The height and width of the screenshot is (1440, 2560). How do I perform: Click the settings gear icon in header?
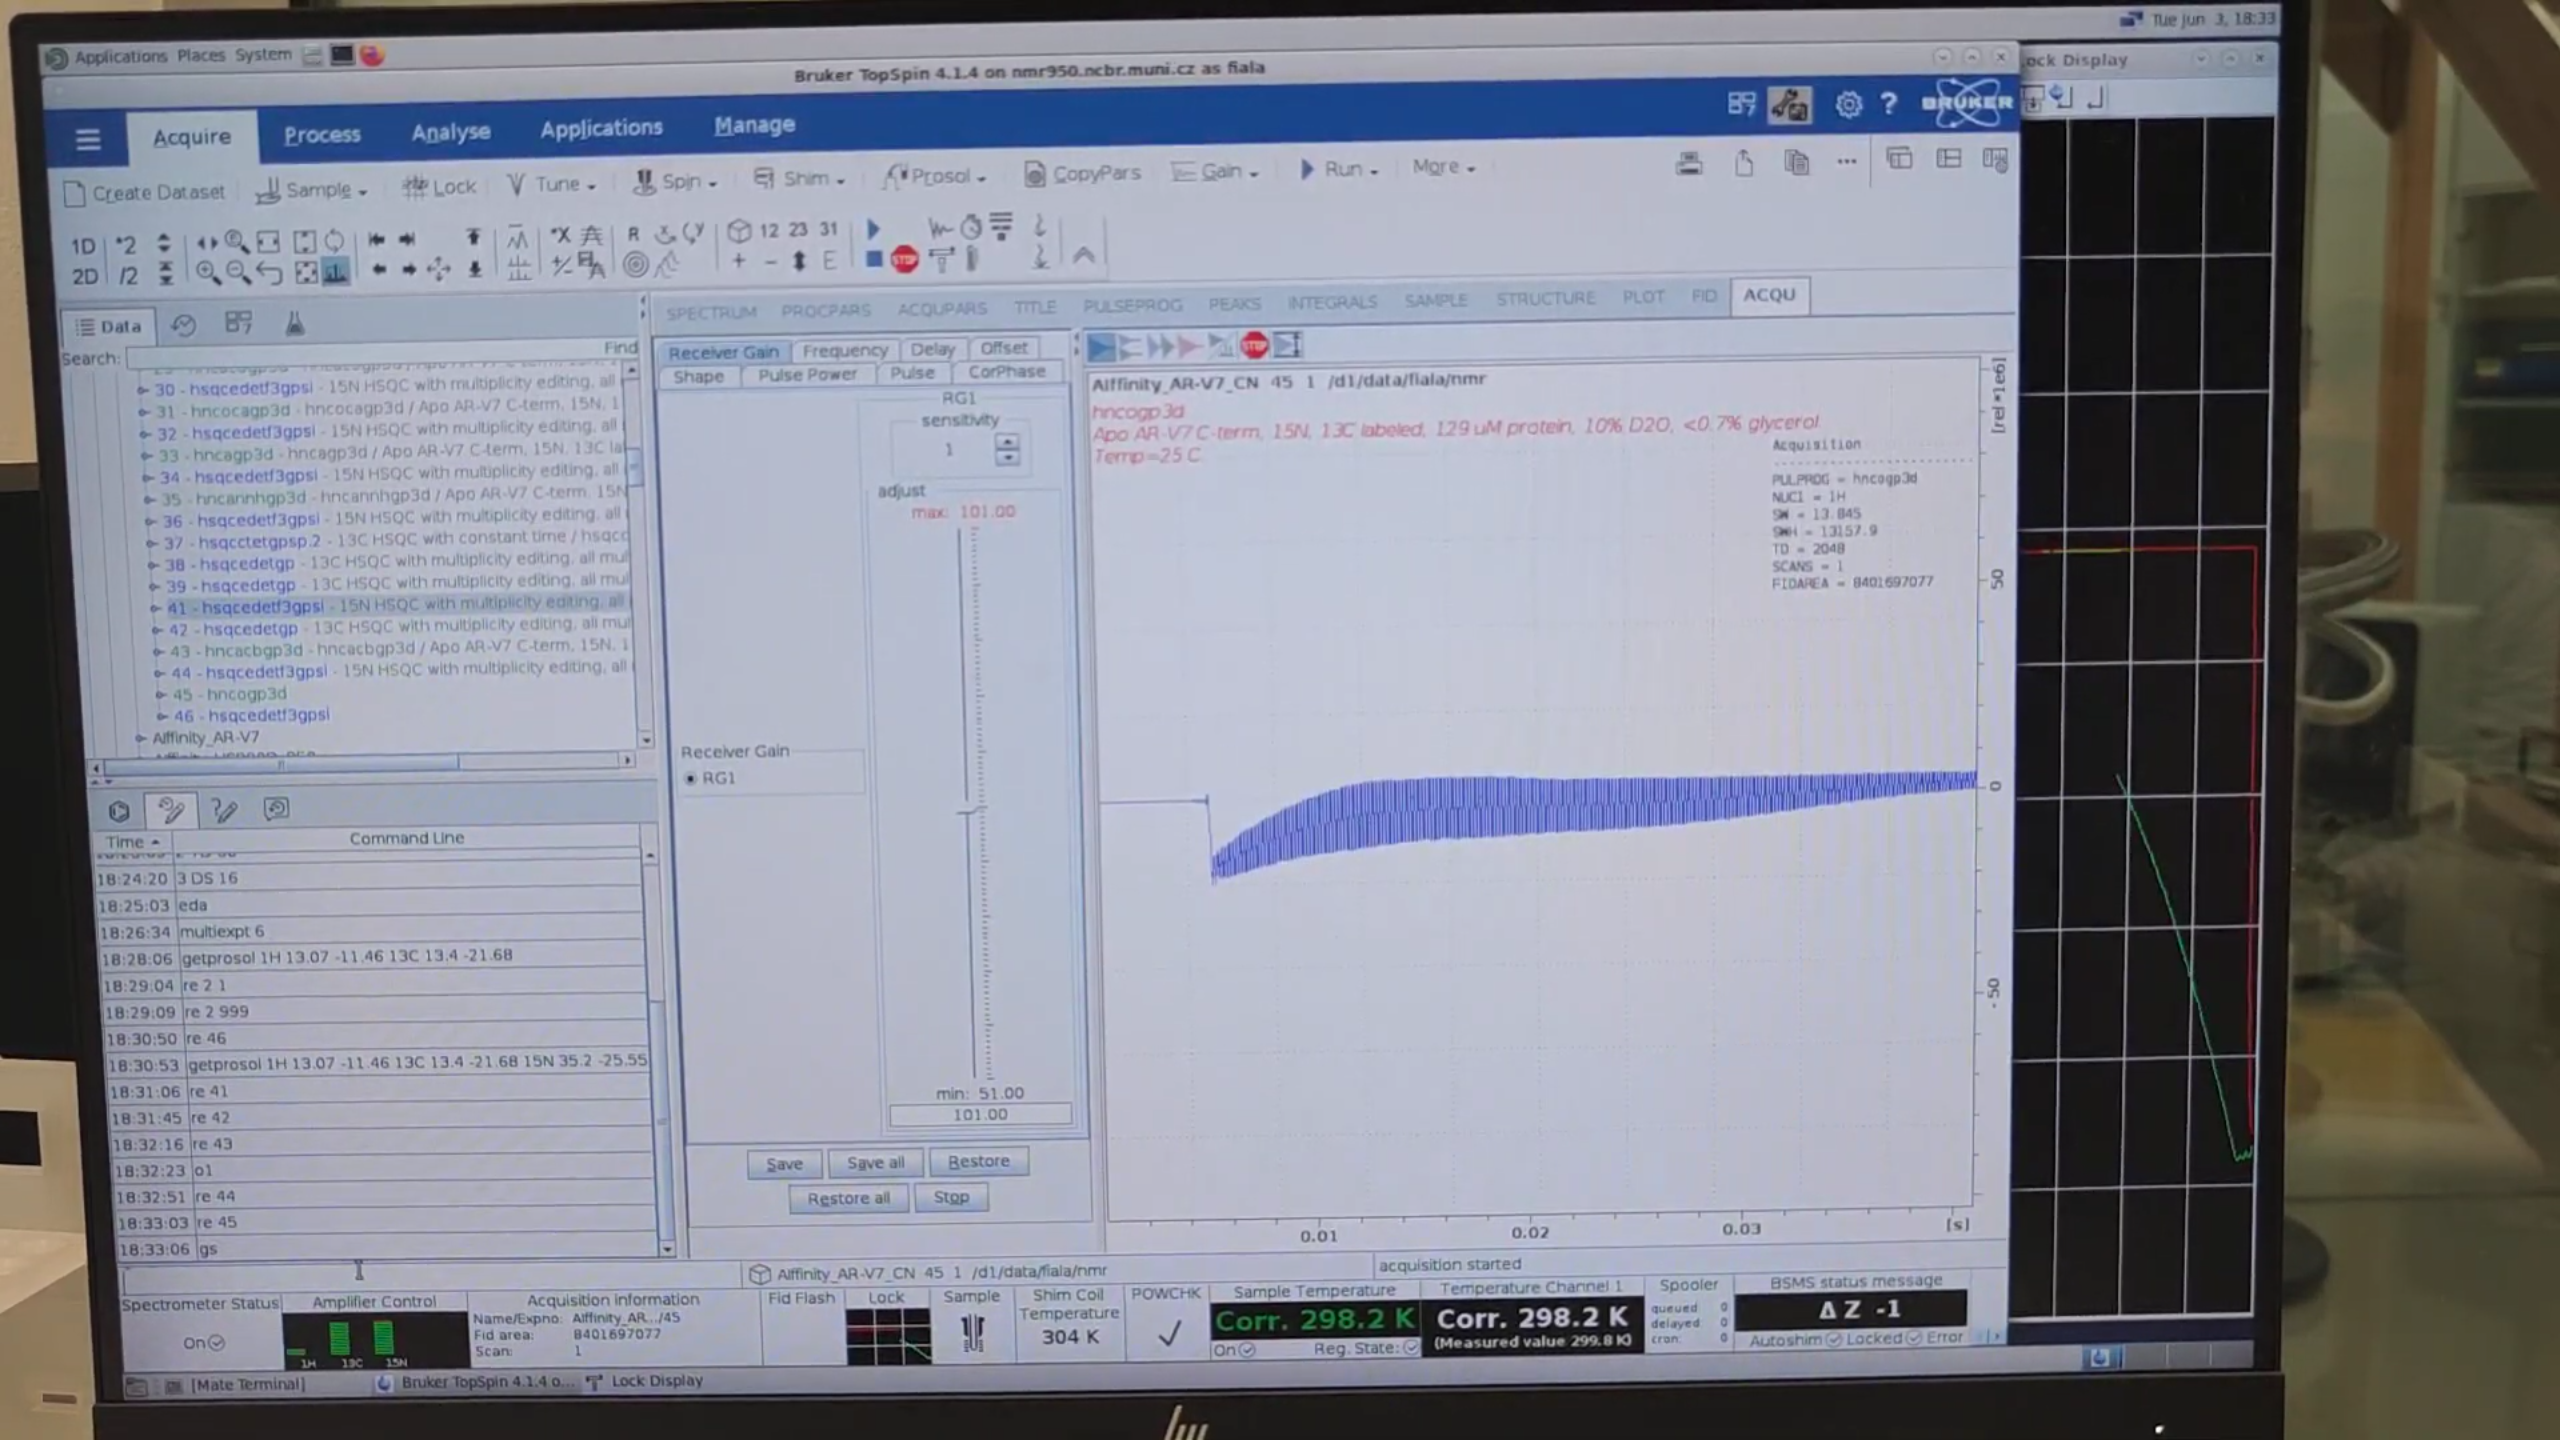pyautogui.click(x=1847, y=104)
